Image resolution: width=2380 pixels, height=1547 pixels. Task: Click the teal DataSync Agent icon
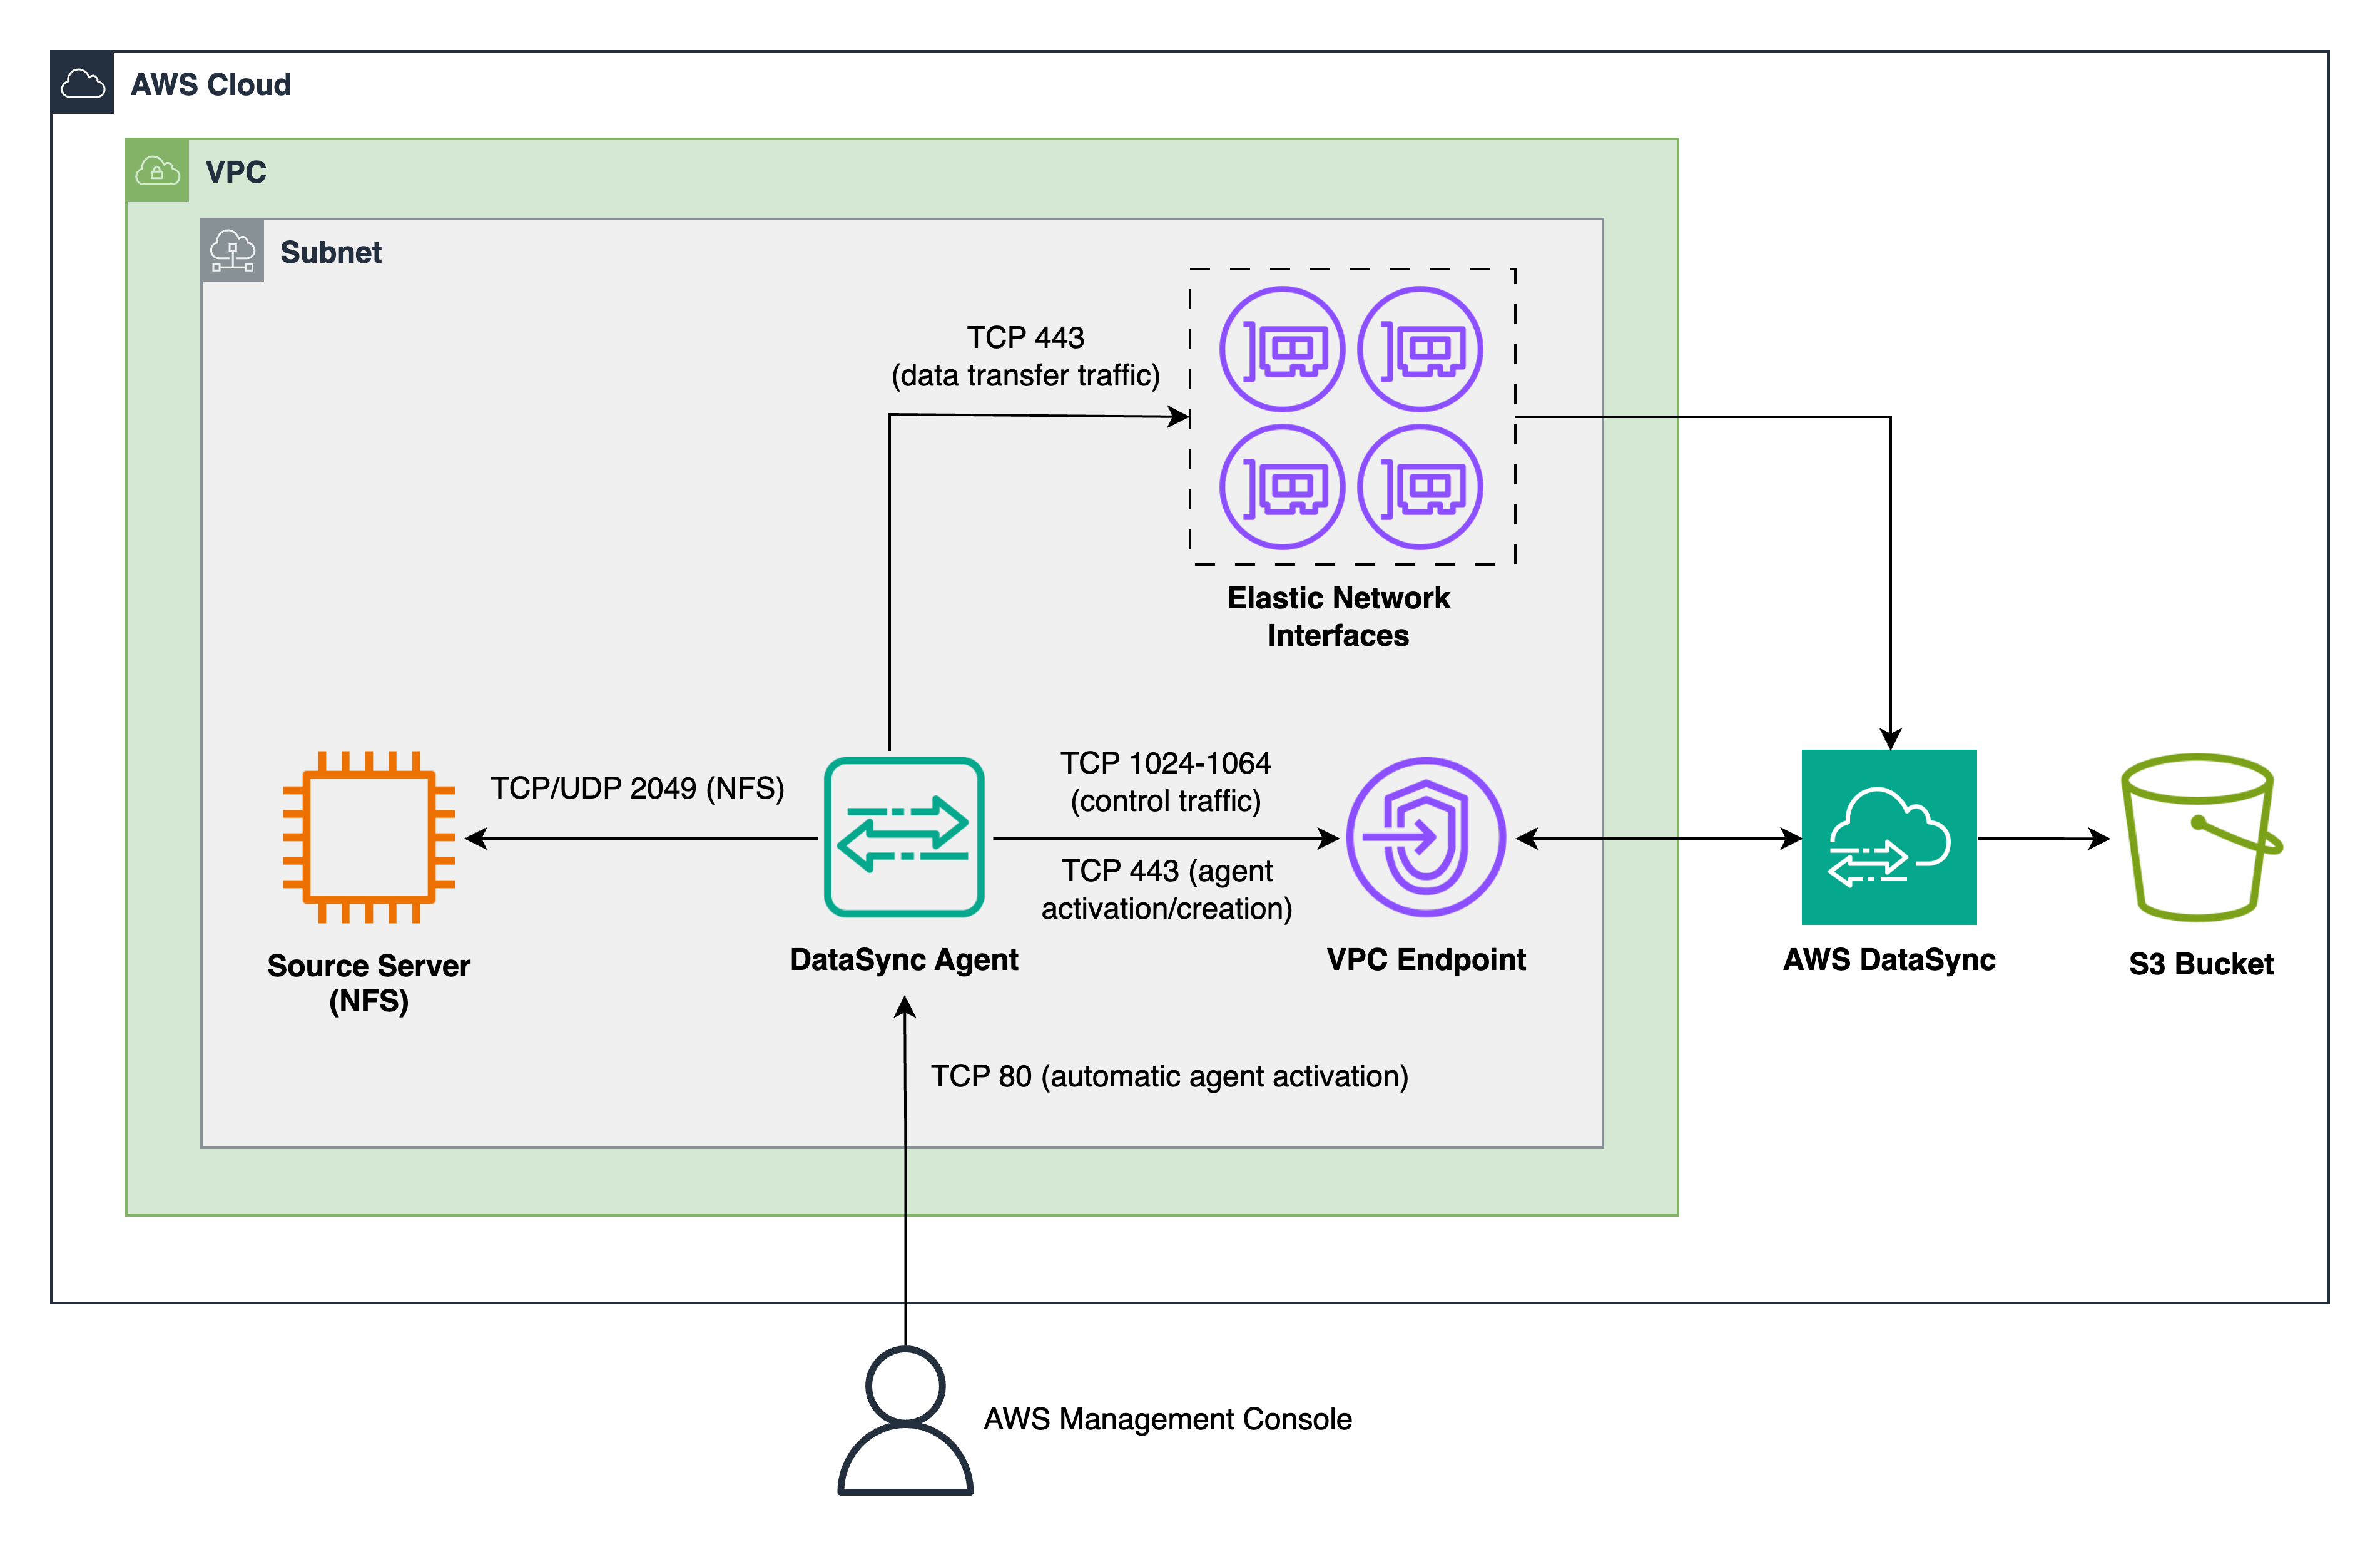pyautogui.click(x=904, y=837)
